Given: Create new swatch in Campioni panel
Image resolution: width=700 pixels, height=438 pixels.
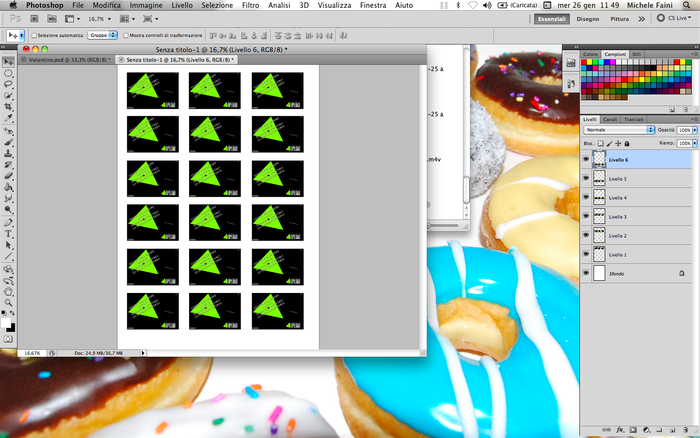Looking at the screenshot, I should (x=672, y=109).
